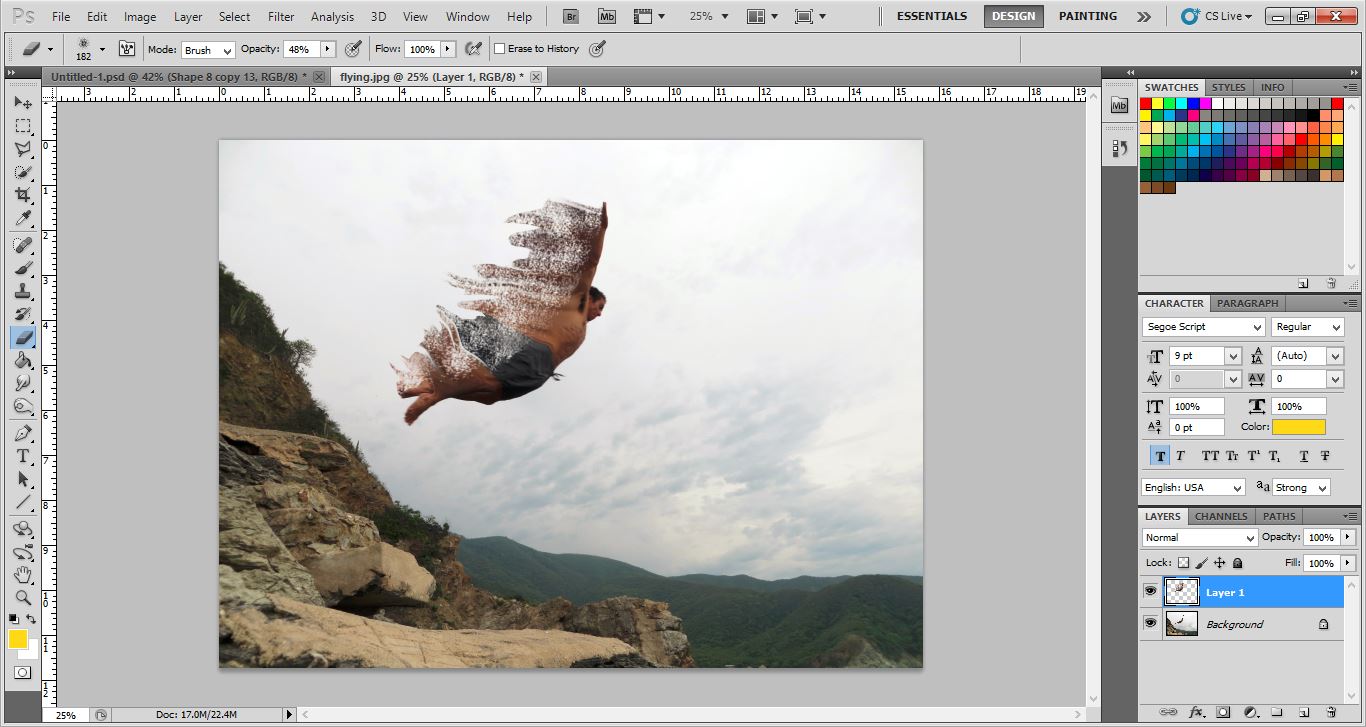Click the yellow text Color swatch
This screenshot has height=727, width=1366.
tap(1299, 427)
